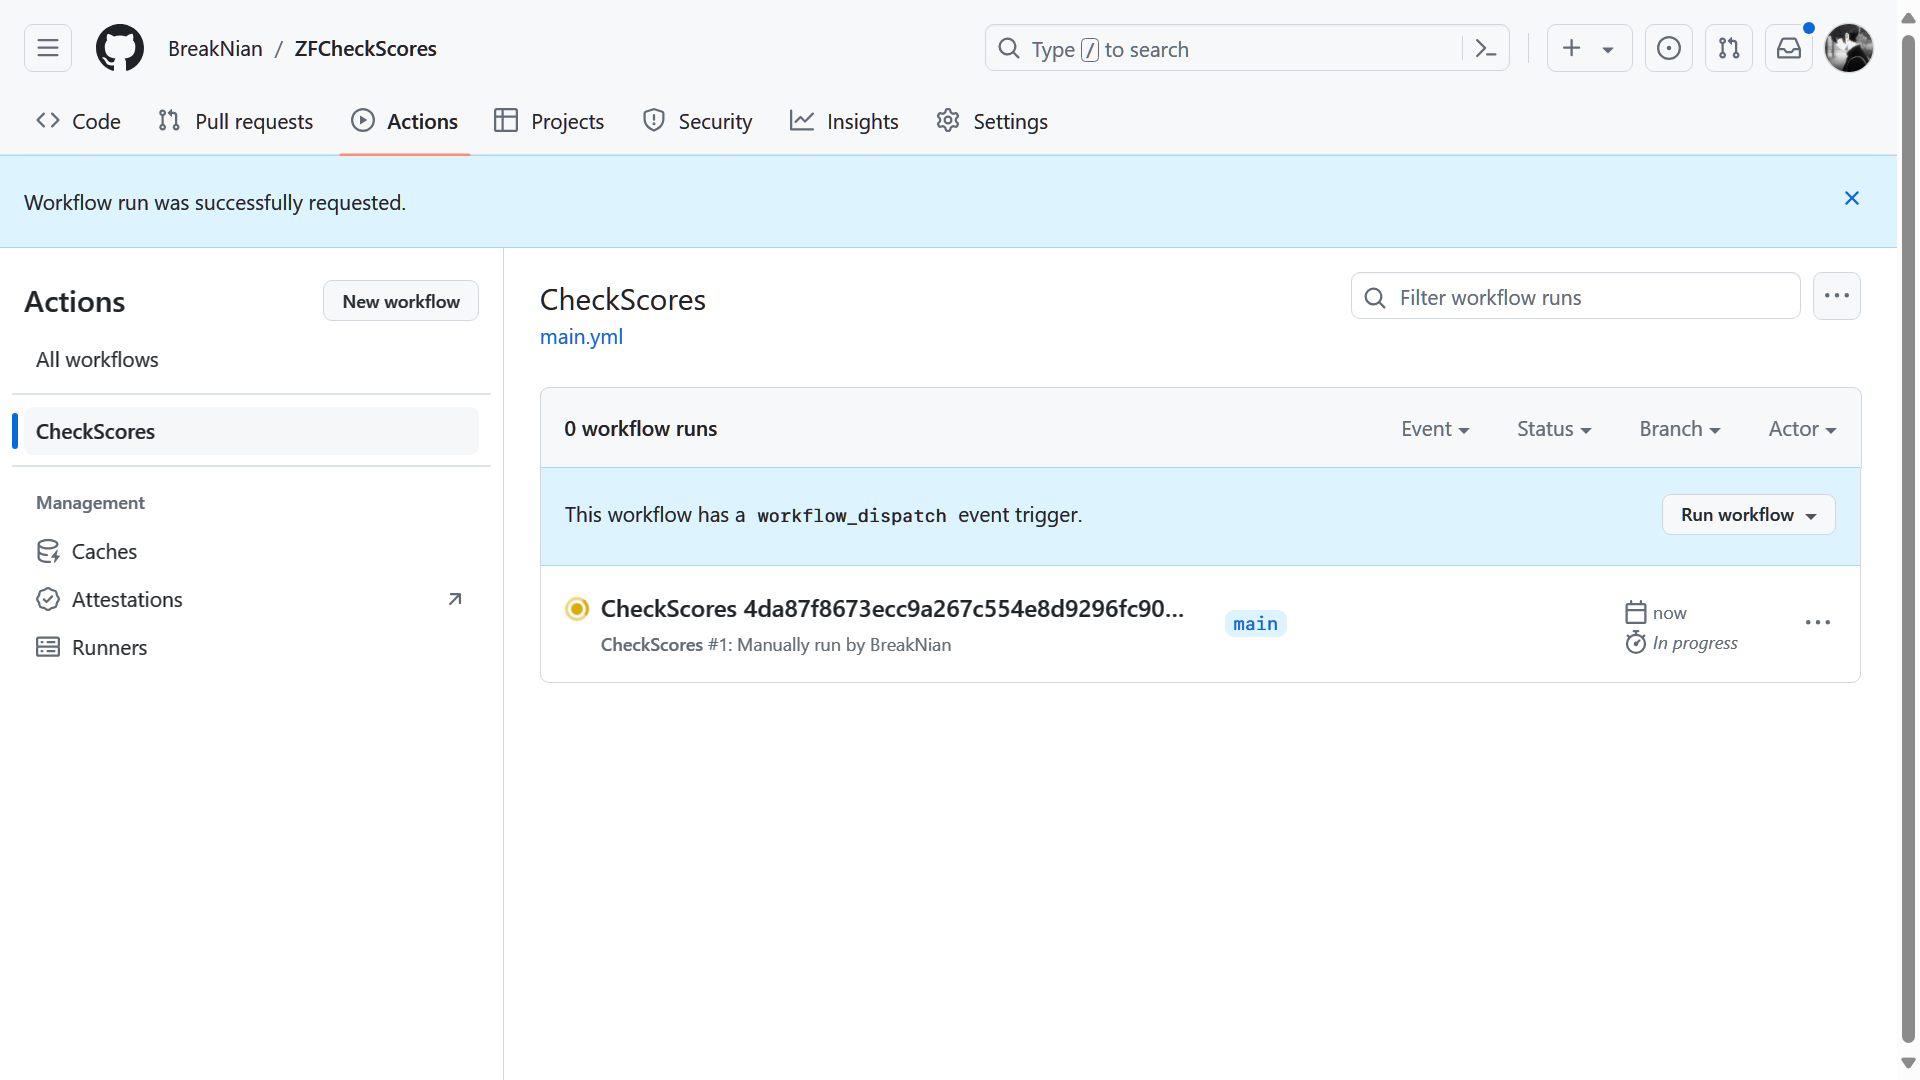
Task: Open the user avatar menu
Action: pos(1849,48)
